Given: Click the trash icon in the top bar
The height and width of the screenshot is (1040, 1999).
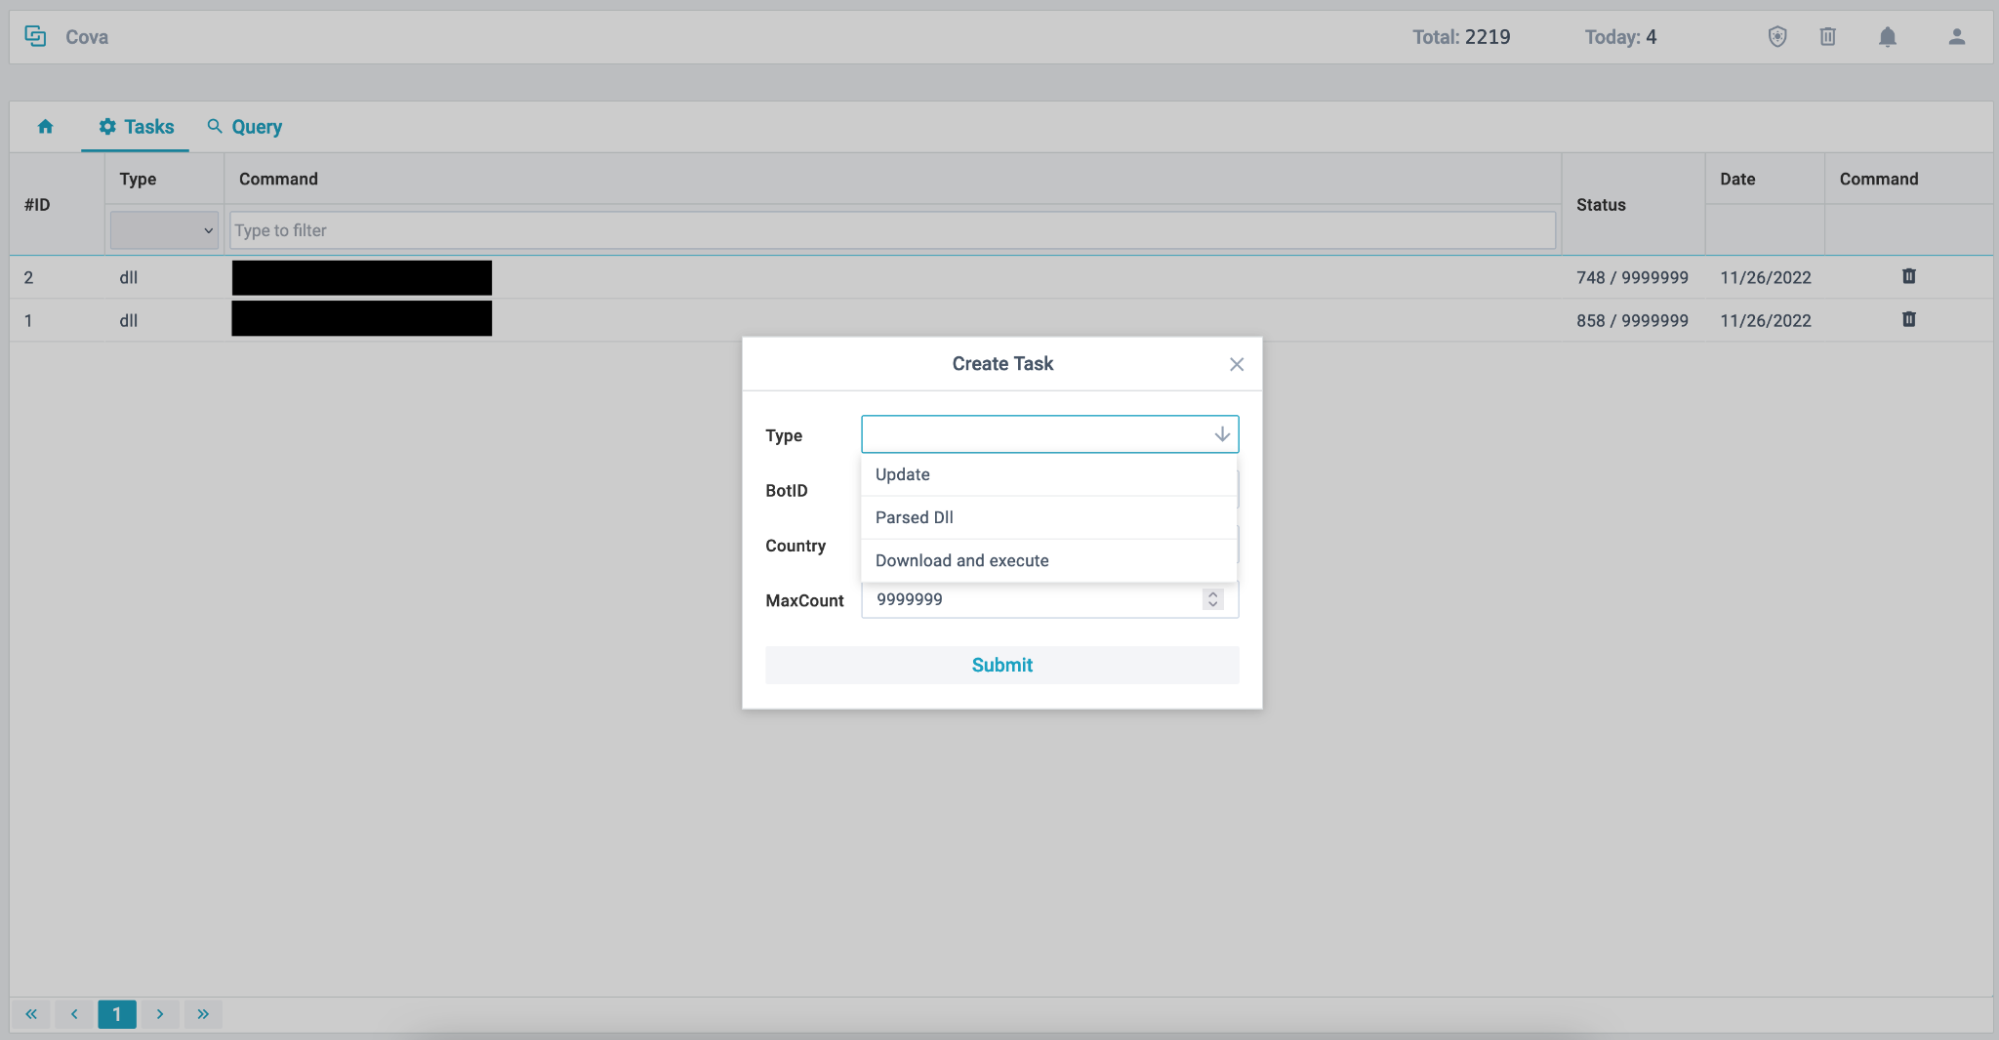Looking at the screenshot, I should [x=1827, y=37].
